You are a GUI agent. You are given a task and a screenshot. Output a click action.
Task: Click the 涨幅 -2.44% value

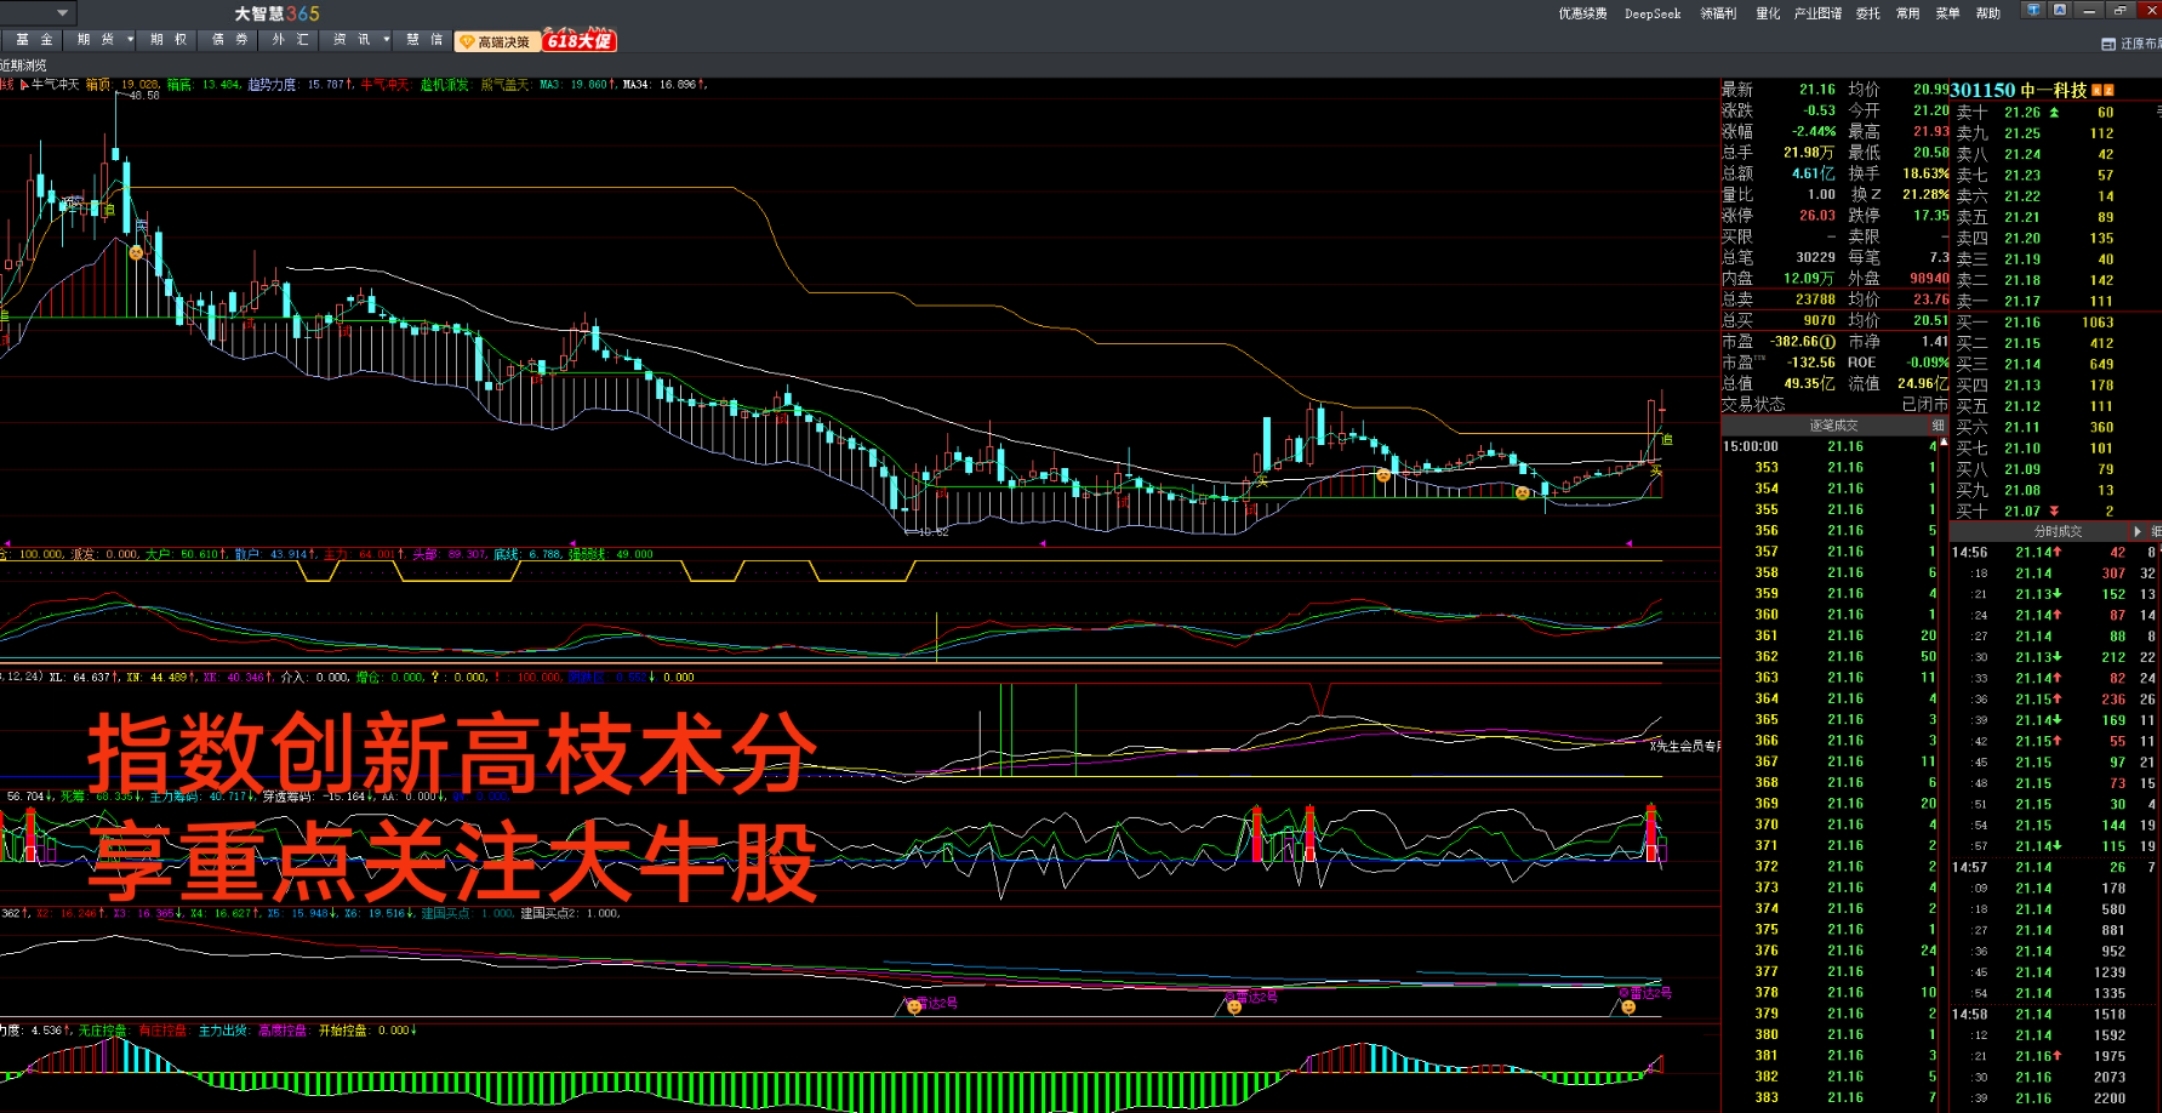1814,131
